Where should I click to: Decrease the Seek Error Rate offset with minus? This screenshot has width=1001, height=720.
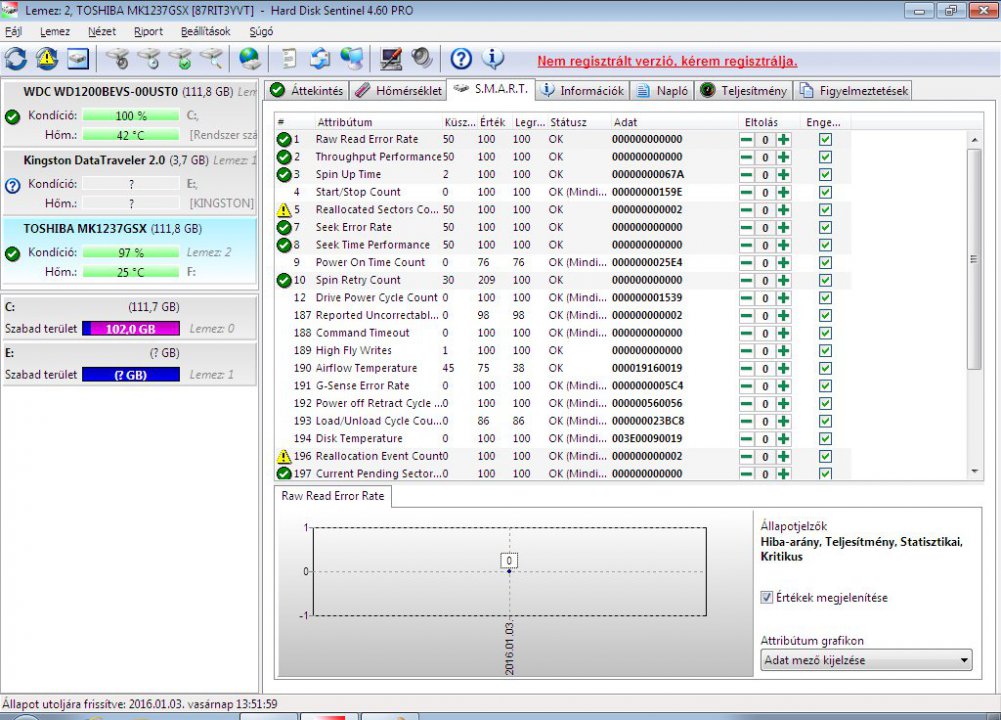click(747, 228)
